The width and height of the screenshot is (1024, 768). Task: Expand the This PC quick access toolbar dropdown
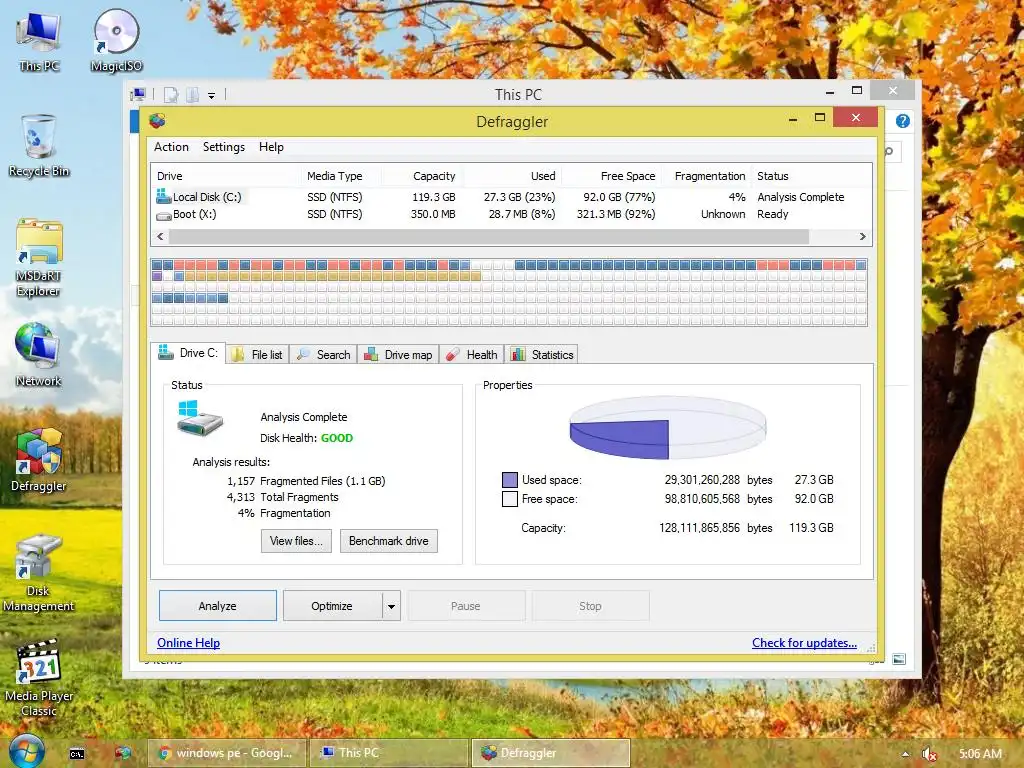point(212,95)
